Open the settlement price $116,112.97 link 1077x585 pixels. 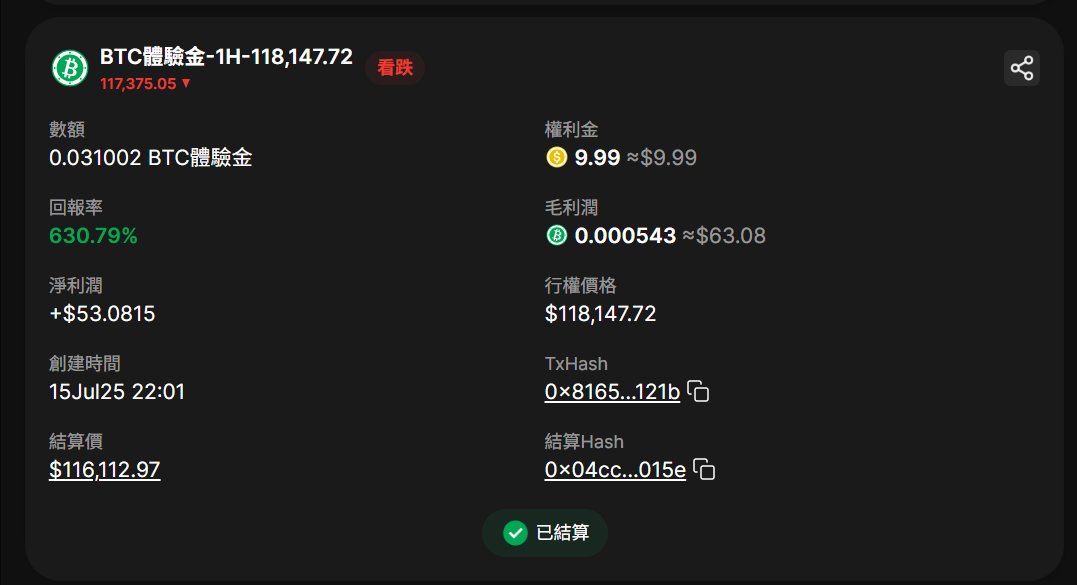pos(104,470)
